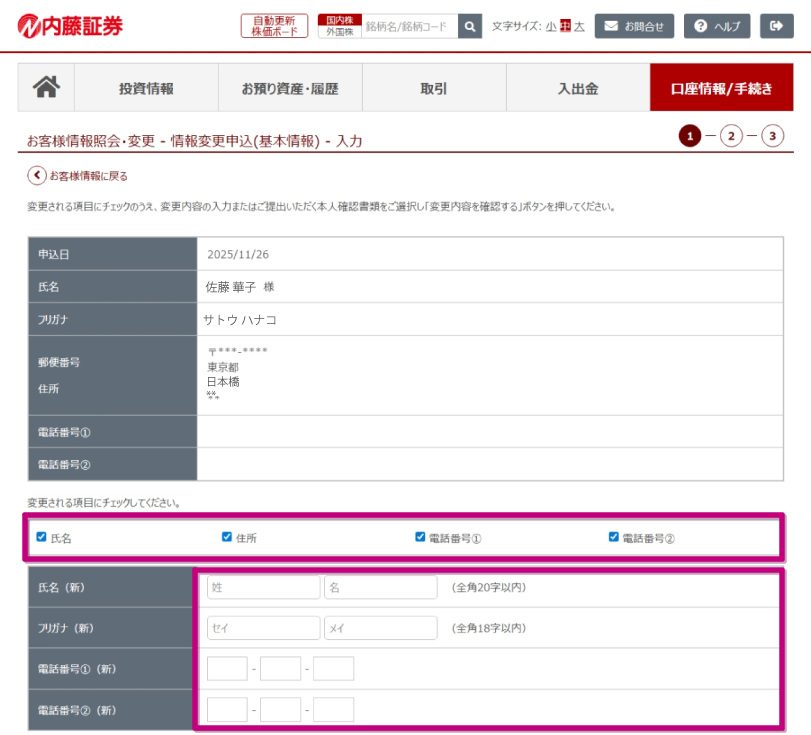Toggle the 電話番号① checkbox
Image resolution: width=811 pixels, height=735 pixels.
[x=421, y=537]
